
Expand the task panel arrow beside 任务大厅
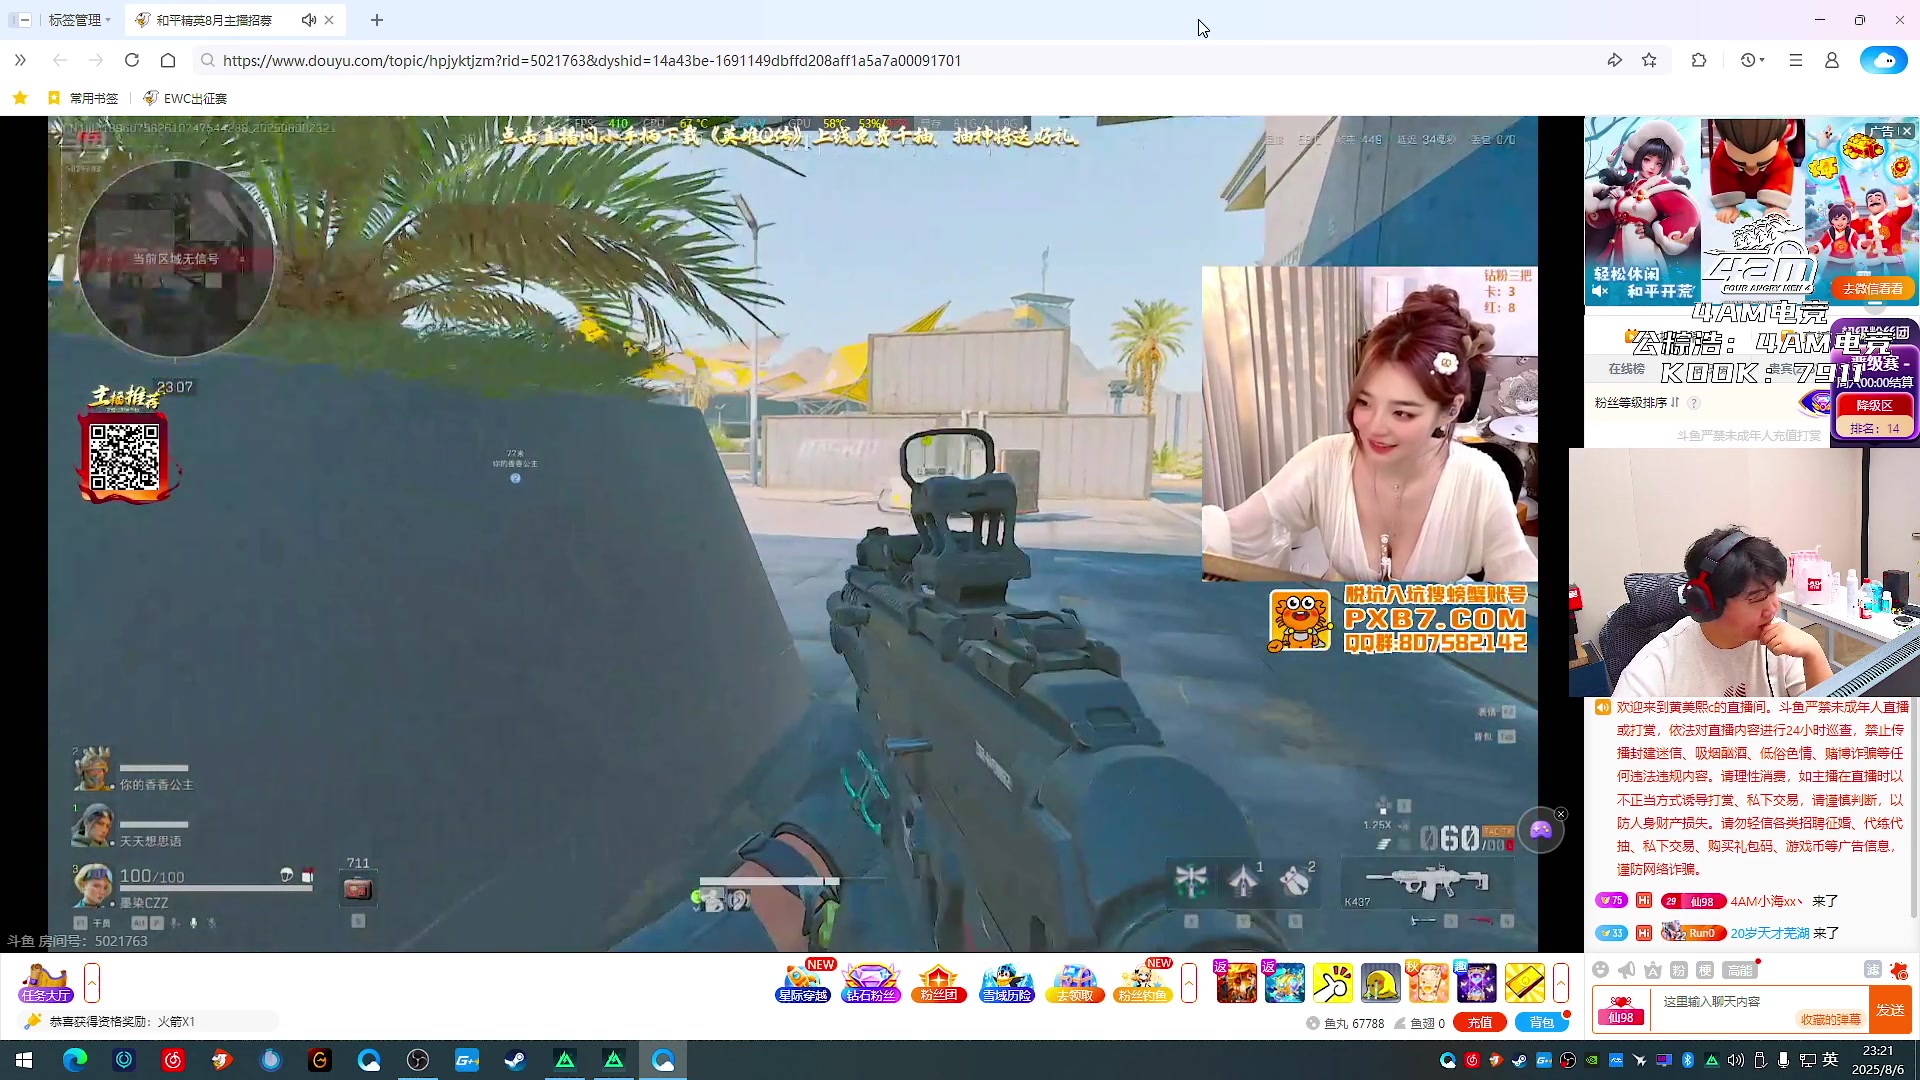pyautogui.click(x=92, y=982)
